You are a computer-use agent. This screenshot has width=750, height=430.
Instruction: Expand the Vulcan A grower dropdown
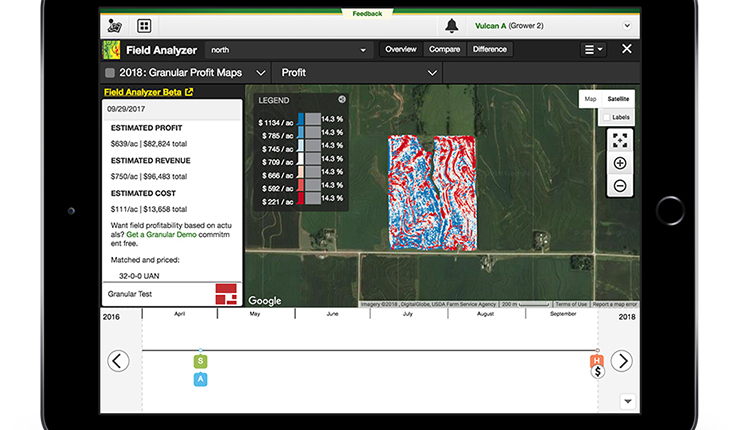click(627, 26)
